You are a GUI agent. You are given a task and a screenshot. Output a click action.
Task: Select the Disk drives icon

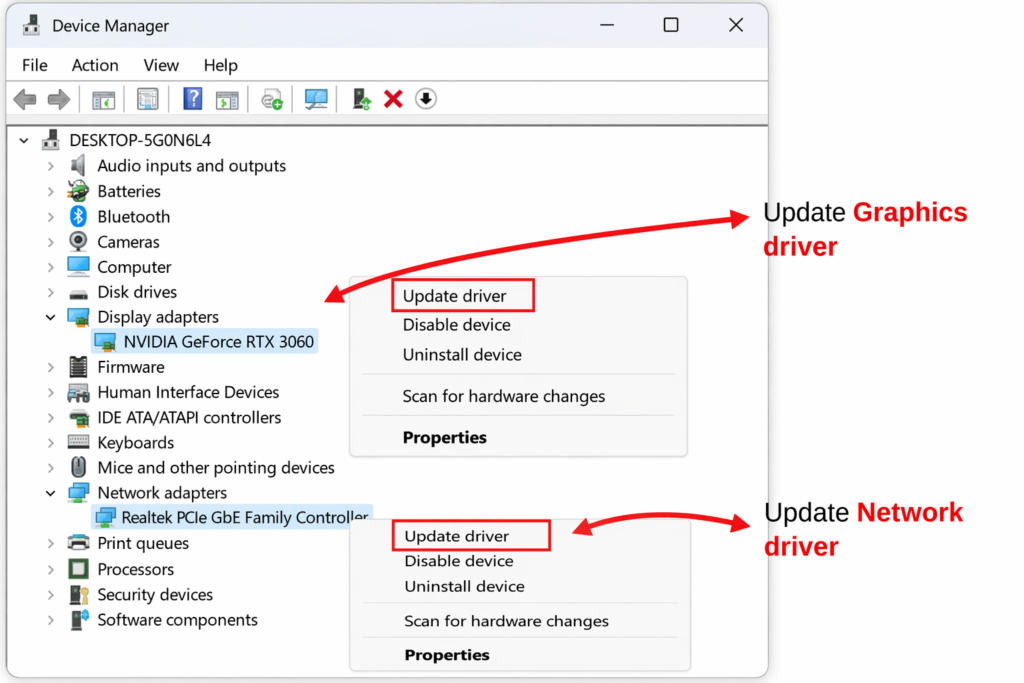point(78,294)
